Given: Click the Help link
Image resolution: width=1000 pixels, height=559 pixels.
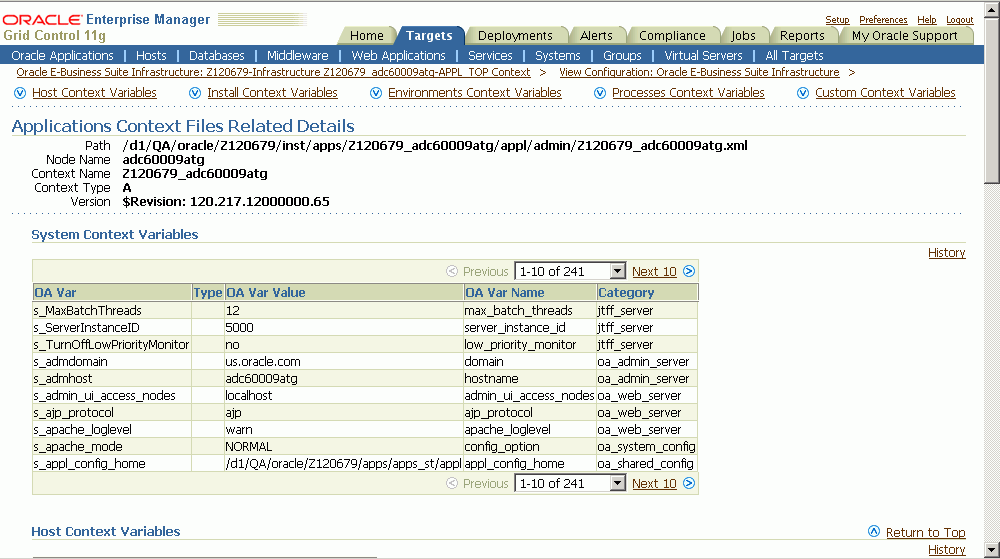Looking at the screenshot, I should [x=927, y=20].
